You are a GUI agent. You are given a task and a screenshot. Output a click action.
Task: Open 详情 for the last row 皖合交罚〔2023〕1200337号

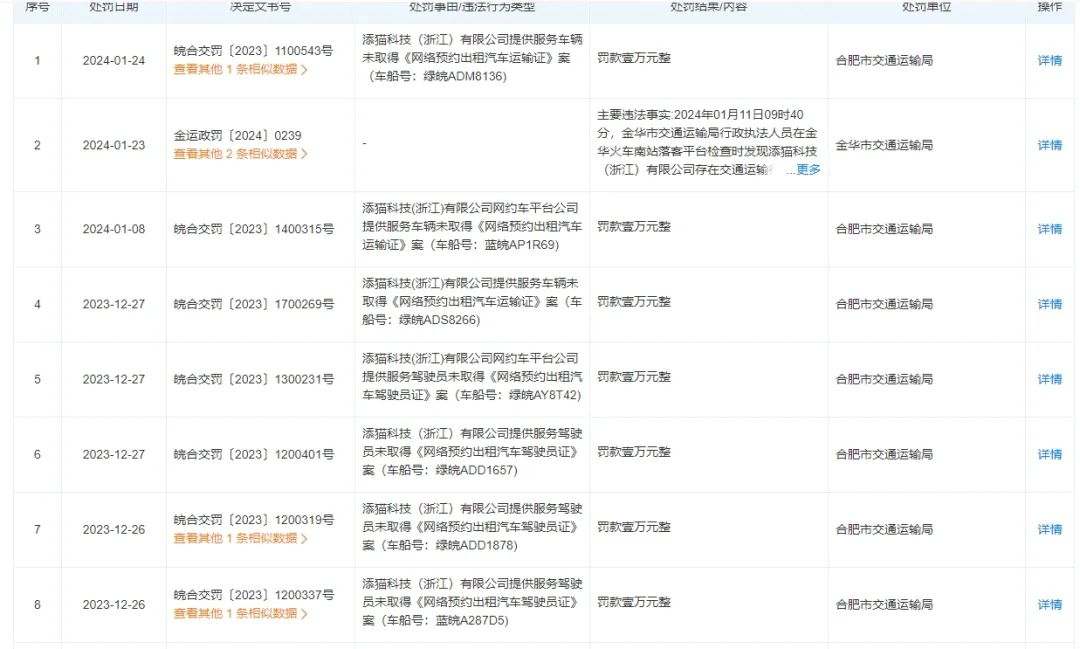(1048, 604)
